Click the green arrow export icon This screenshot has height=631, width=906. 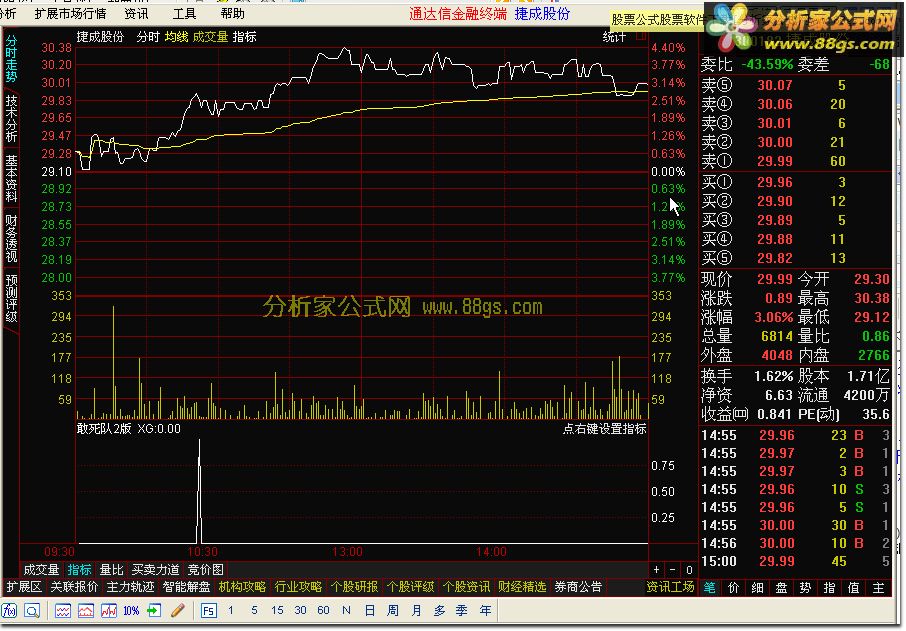pos(154,610)
